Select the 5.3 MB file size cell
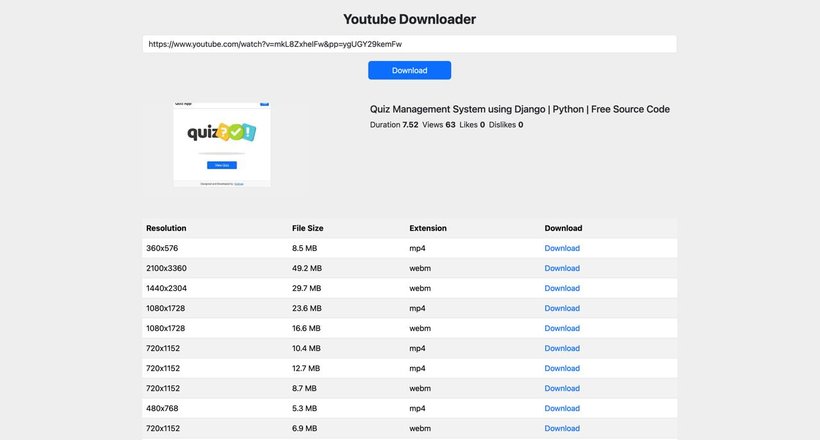Viewport: 820px width, 440px height. 304,408
